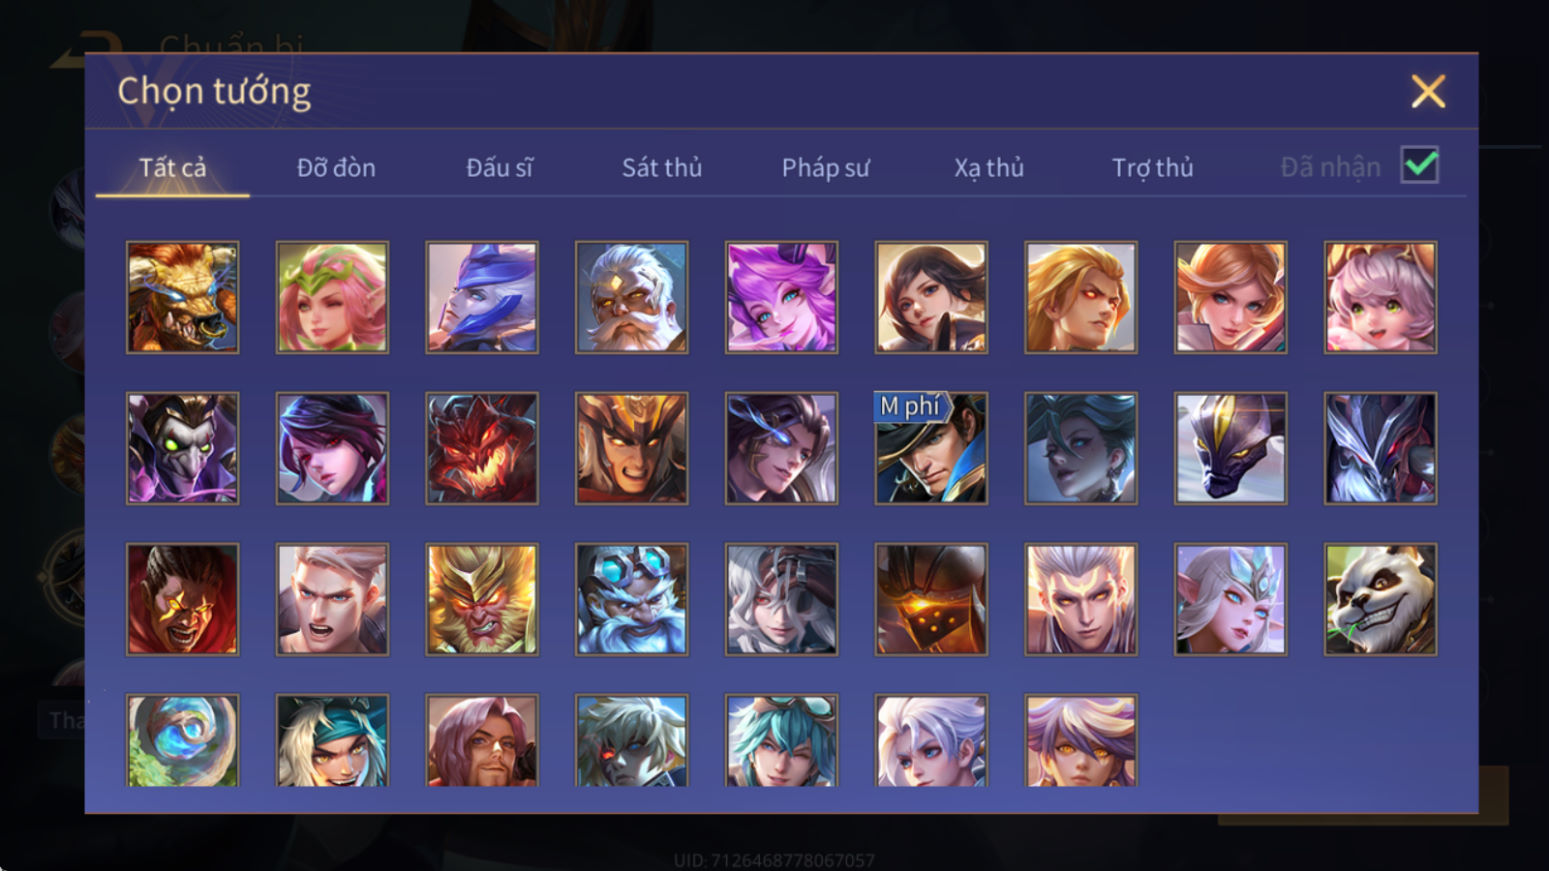Pick the golden monkey king hero
This screenshot has width=1549, height=871.
click(482, 599)
